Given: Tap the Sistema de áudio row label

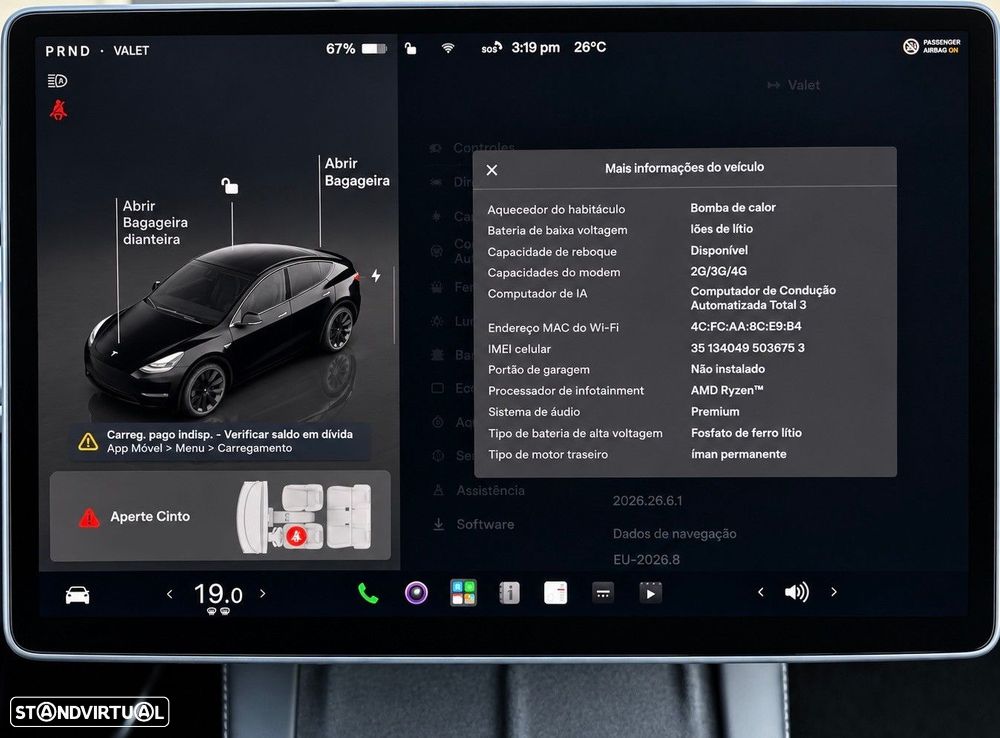Looking at the screenshot, I should pos(534,412).
